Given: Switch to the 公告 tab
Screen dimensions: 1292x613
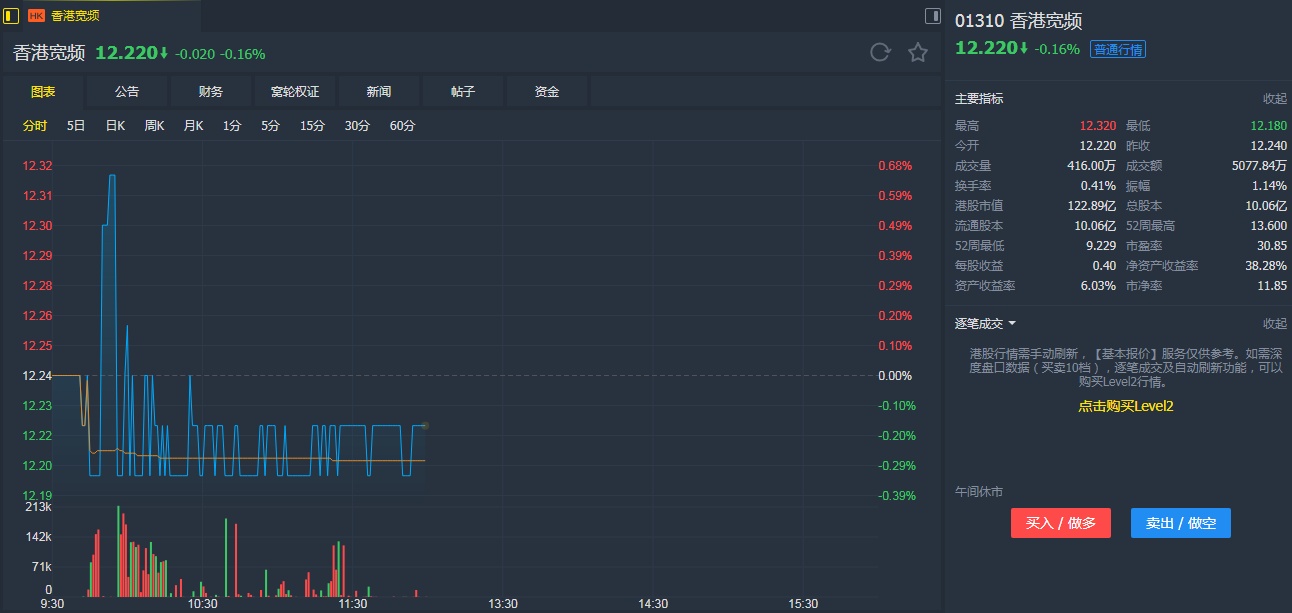Looking at the screenshot, I should [127, 92].
